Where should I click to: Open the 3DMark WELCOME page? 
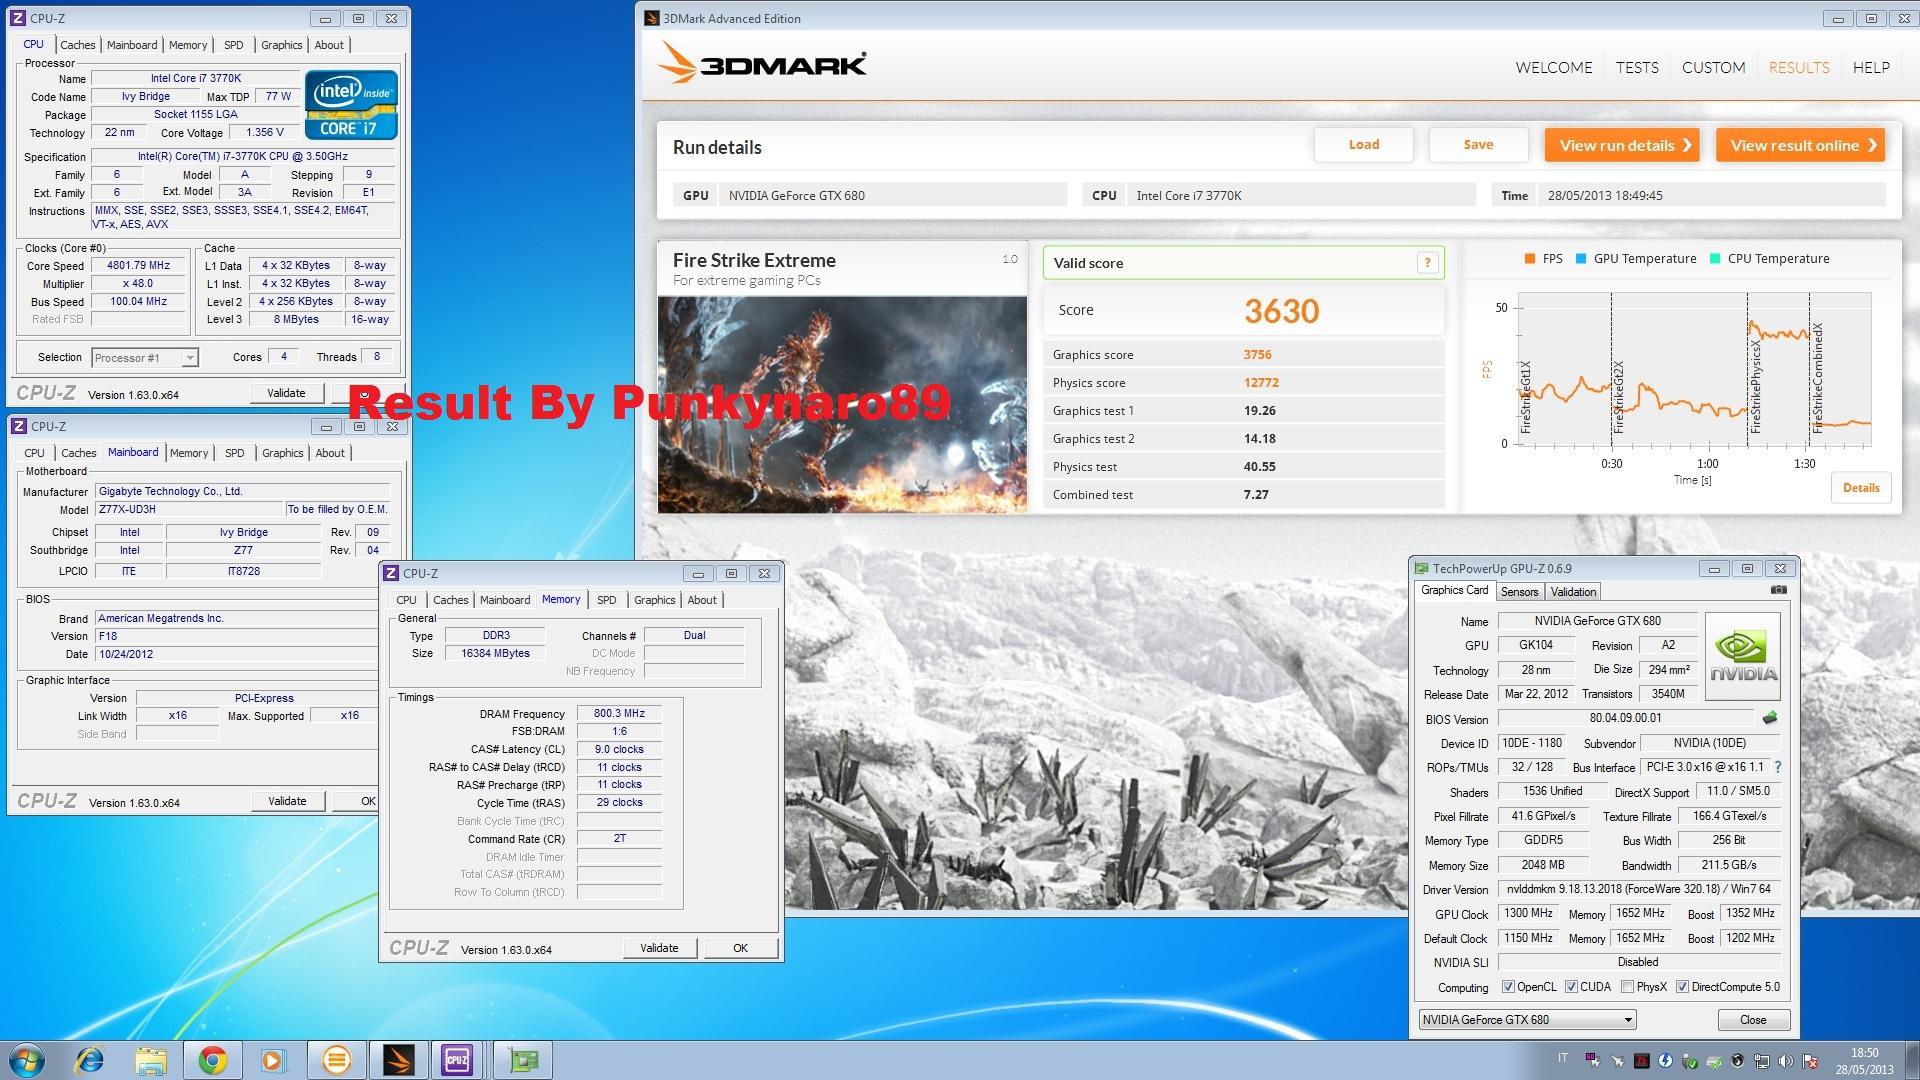1554,67
